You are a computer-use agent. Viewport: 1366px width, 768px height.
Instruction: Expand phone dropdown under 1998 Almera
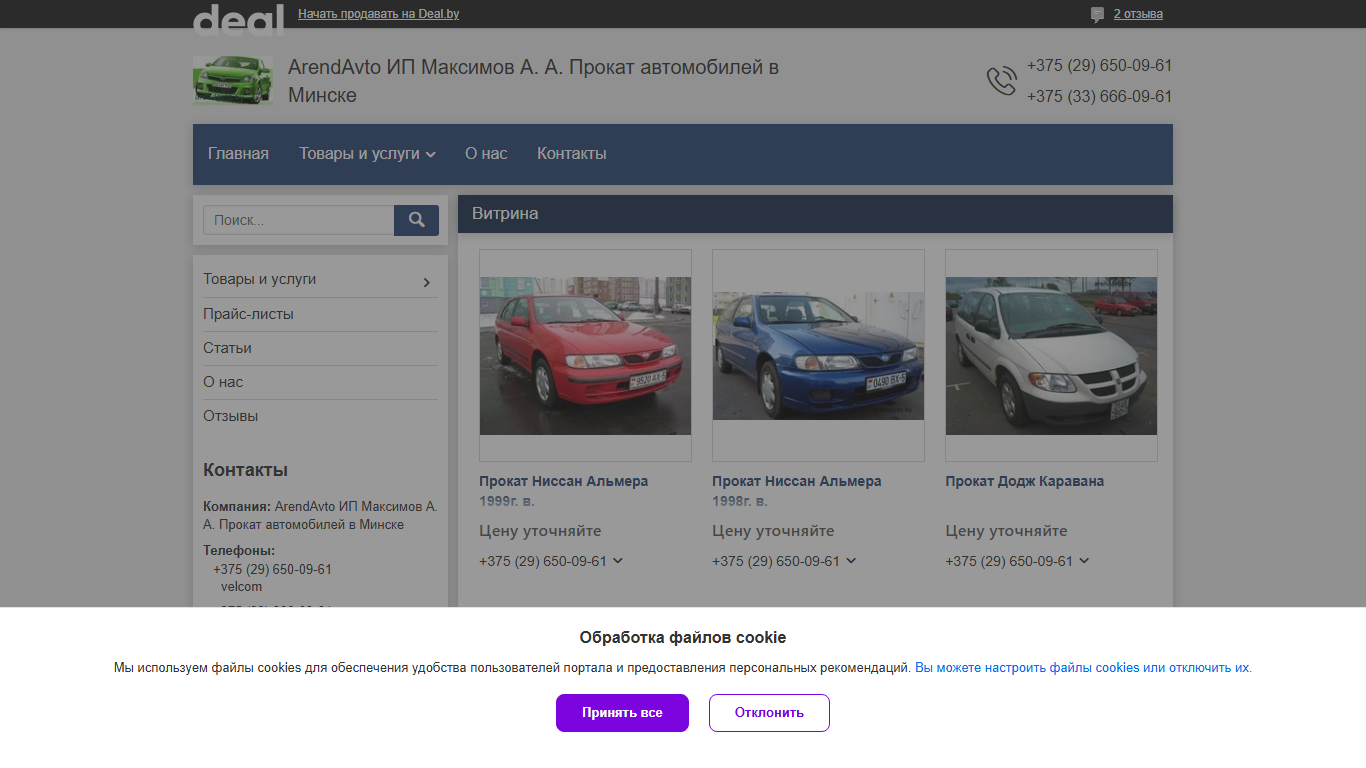(851, 561)
